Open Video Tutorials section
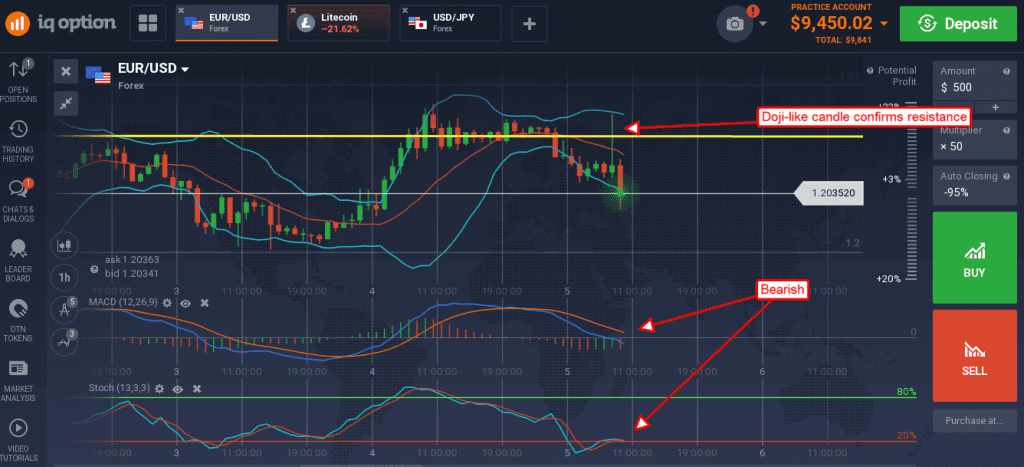Image resolution: width=1024 pixels, height=467 pixels. (x=20, y=440)
